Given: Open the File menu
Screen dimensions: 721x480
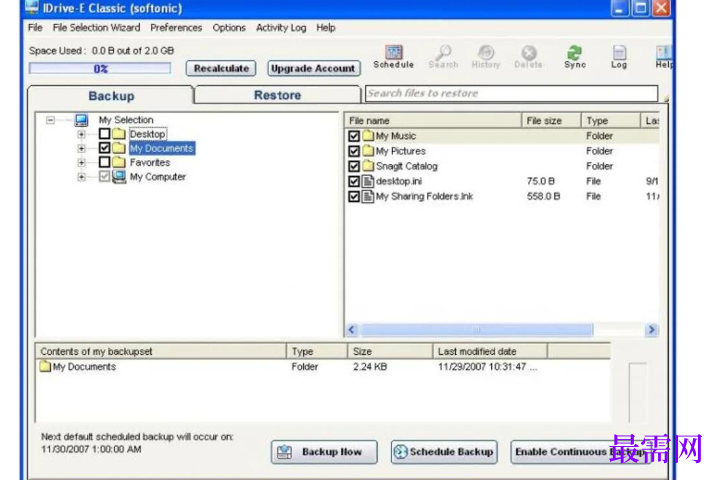Looking at the screenshot, I should click(x=35, y=28).
